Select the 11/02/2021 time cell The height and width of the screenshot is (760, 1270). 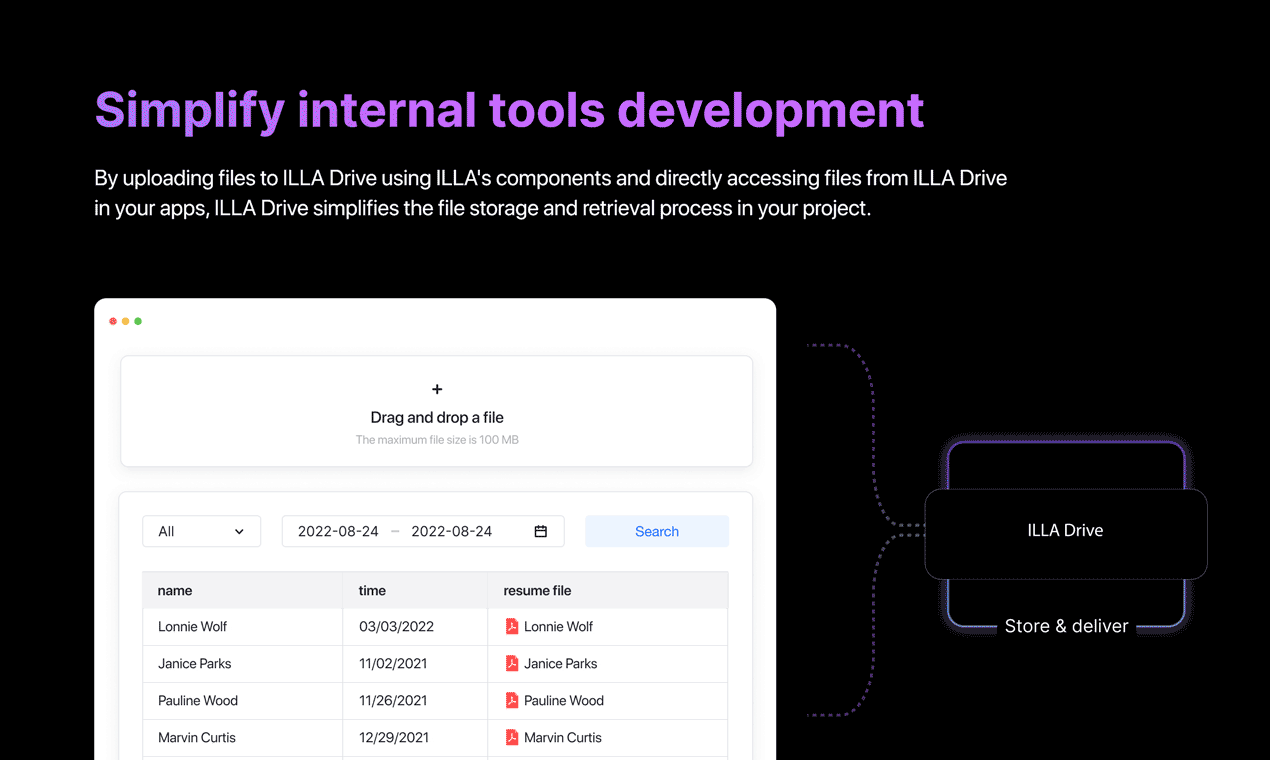tap(415, 663)
